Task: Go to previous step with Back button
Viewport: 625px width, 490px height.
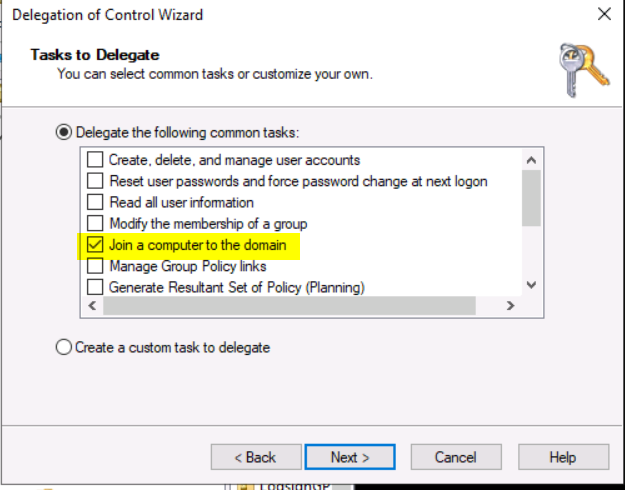Action: click(x=256, y=457)
